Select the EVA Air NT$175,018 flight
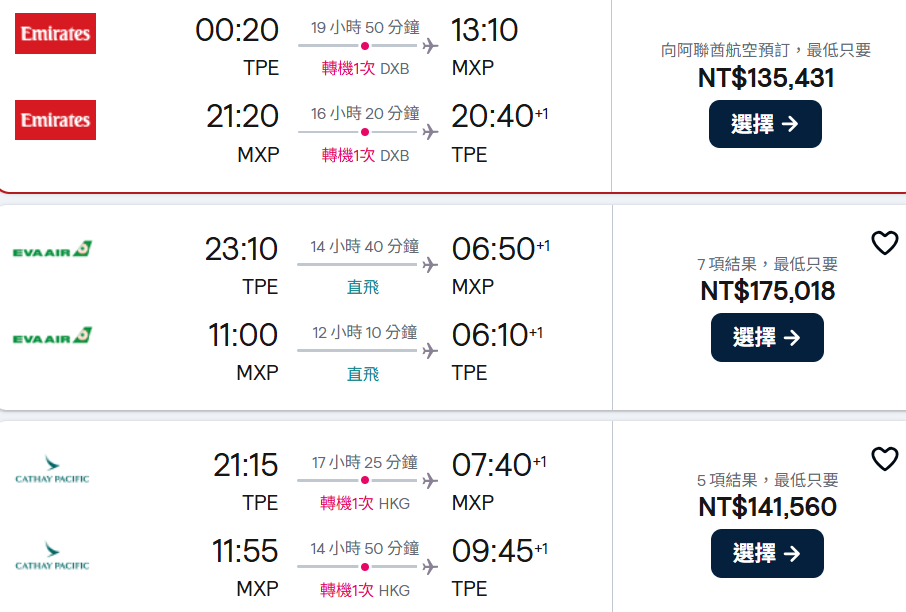This screenshot has height=612, width=906. pyautogui.click(x=767, y=337)
